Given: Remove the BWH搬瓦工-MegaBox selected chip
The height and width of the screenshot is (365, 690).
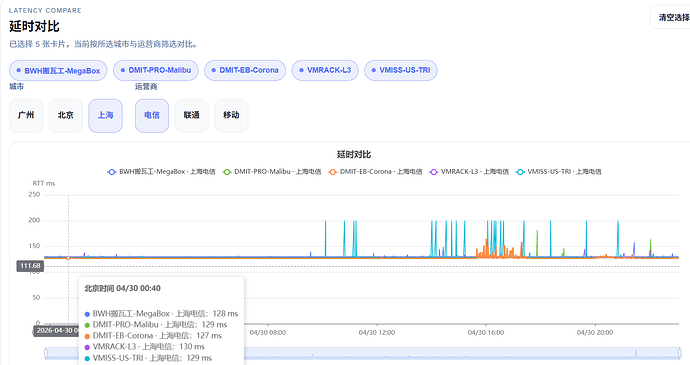Looking at the screenshot, I should pyautogui.click(x=58, y=70).
